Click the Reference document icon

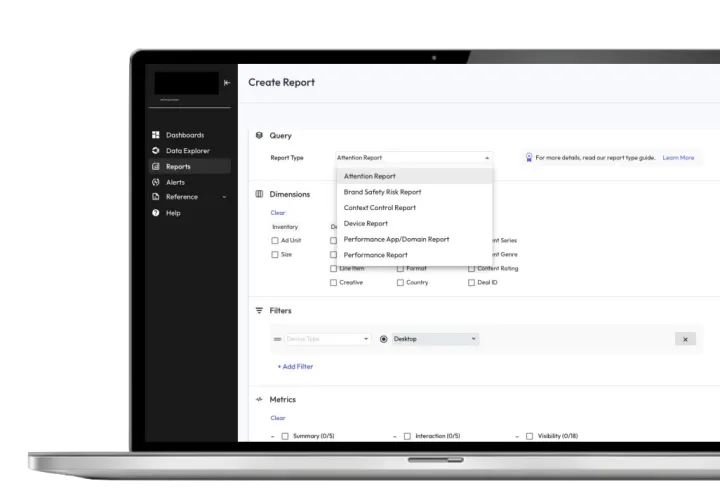coord(156,196)
